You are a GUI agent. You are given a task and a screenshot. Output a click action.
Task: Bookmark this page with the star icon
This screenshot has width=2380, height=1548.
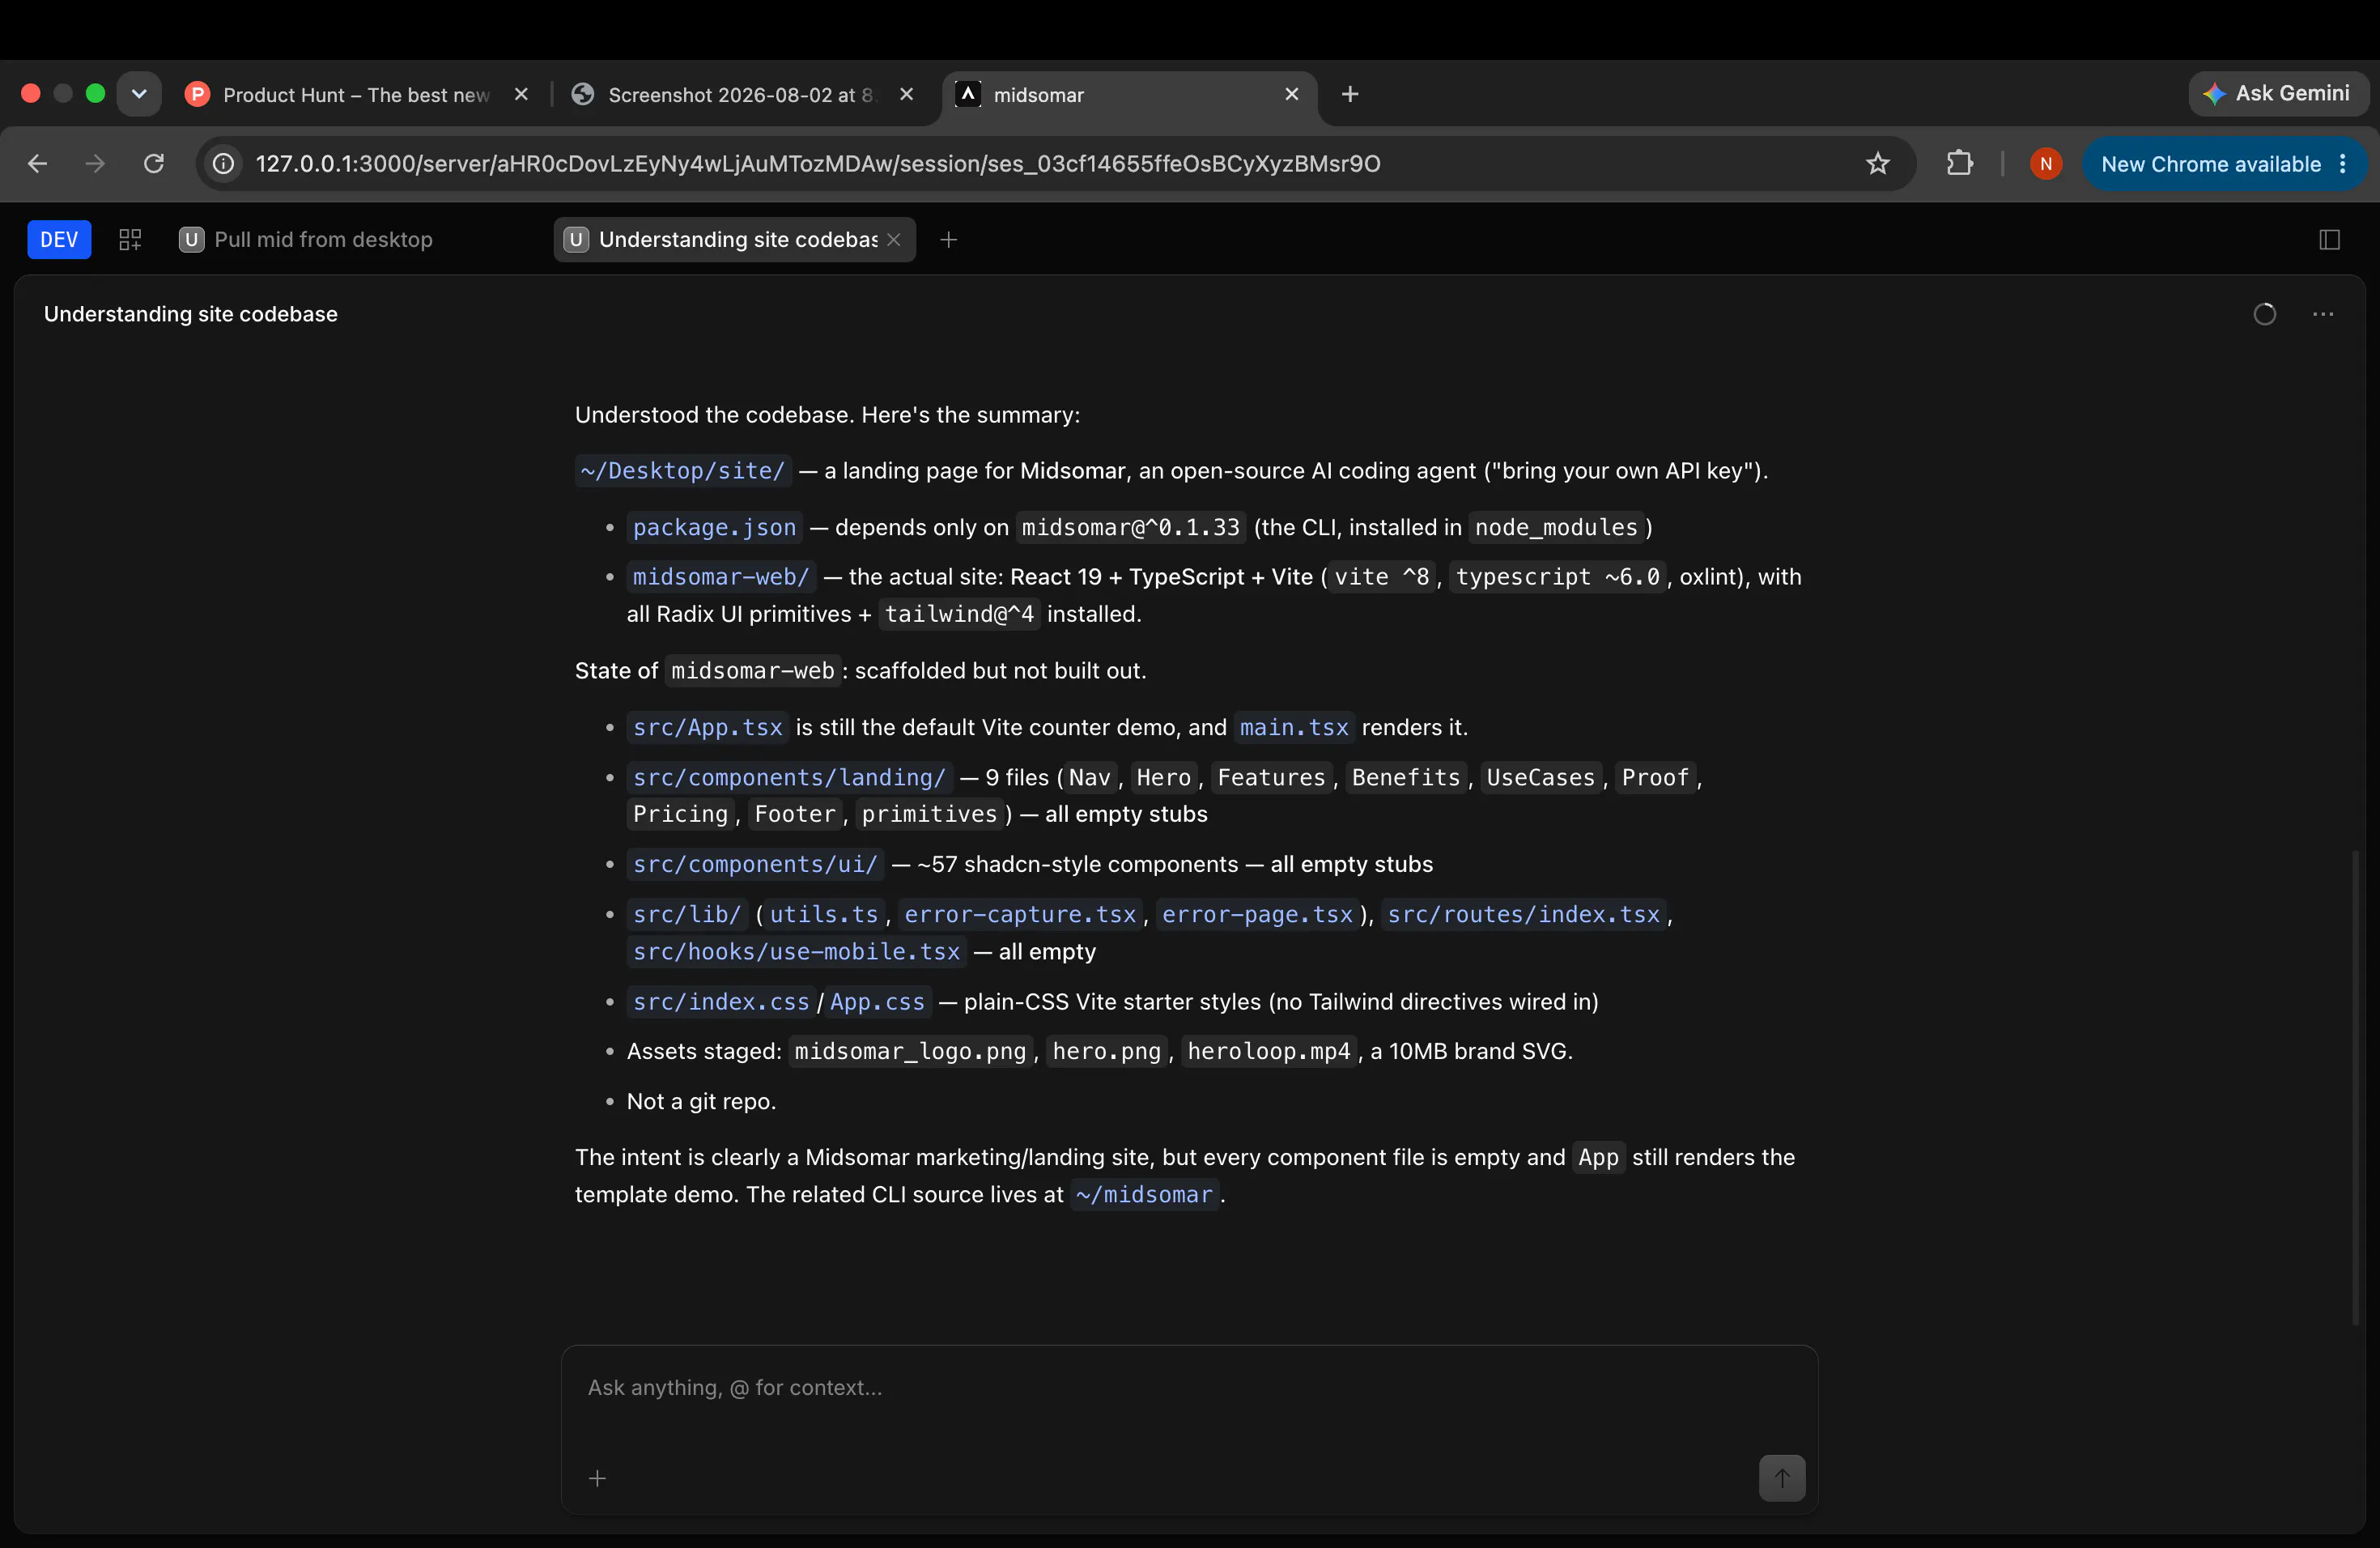[1878, 164]
